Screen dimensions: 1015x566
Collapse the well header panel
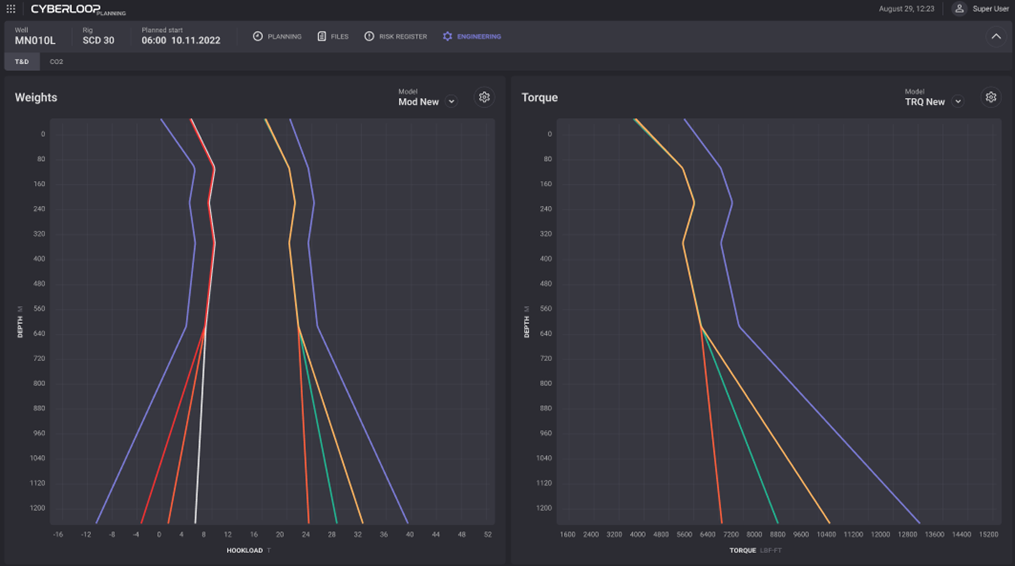tap(996, 37)
